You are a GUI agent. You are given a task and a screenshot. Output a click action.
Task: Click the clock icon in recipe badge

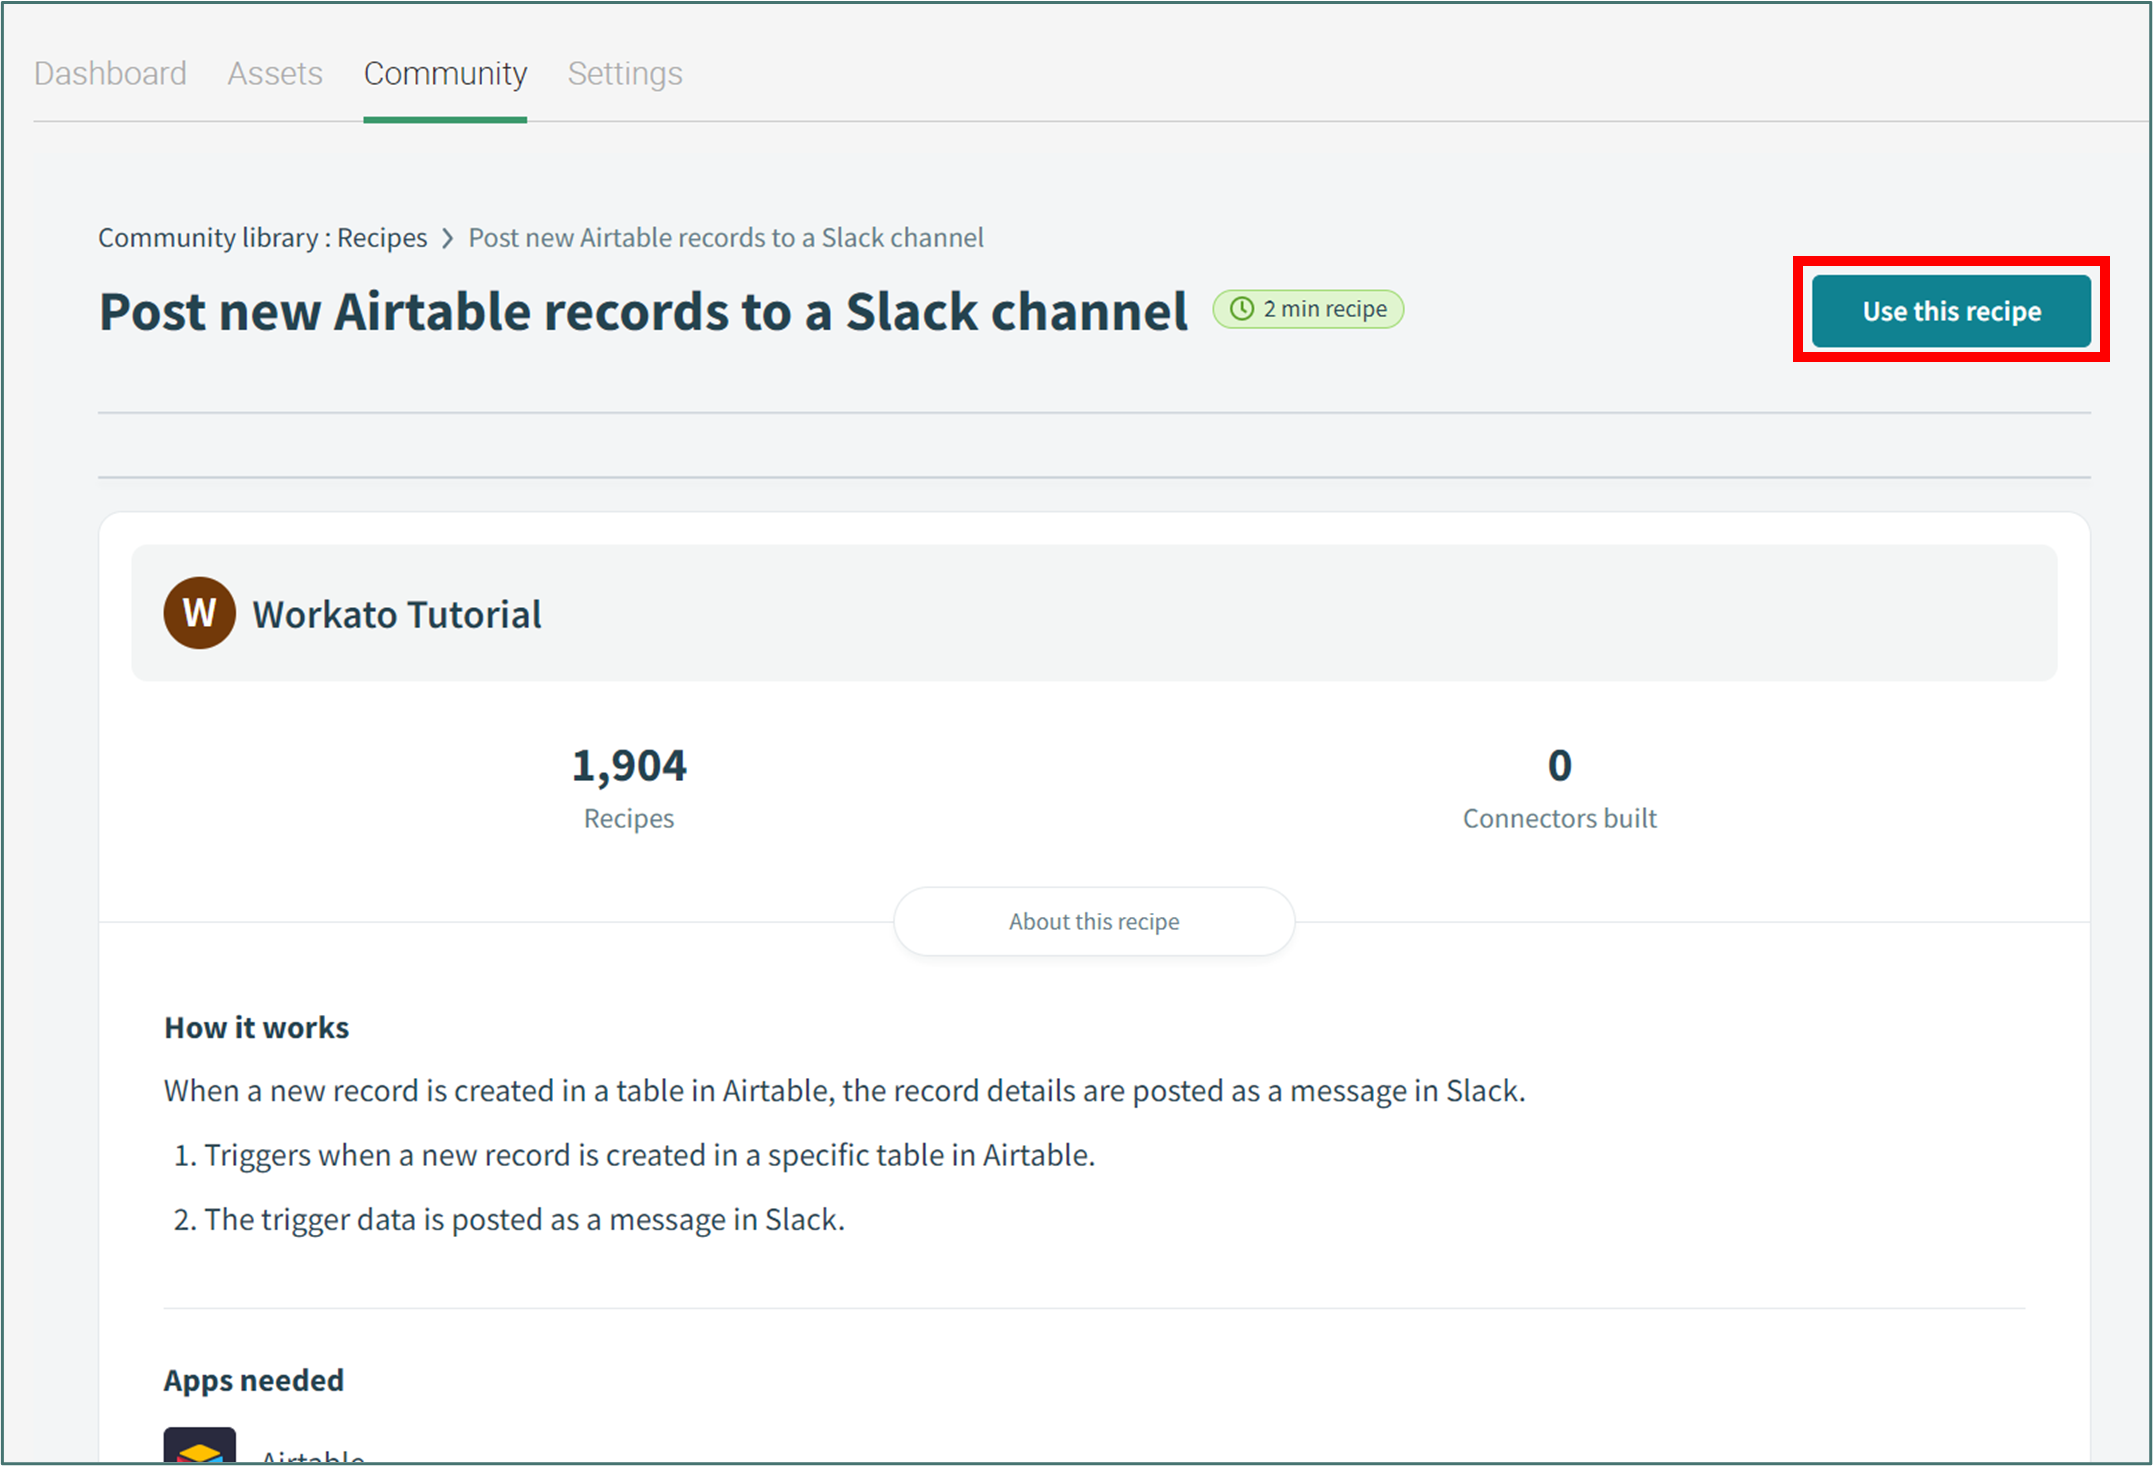coord(1241,309)
